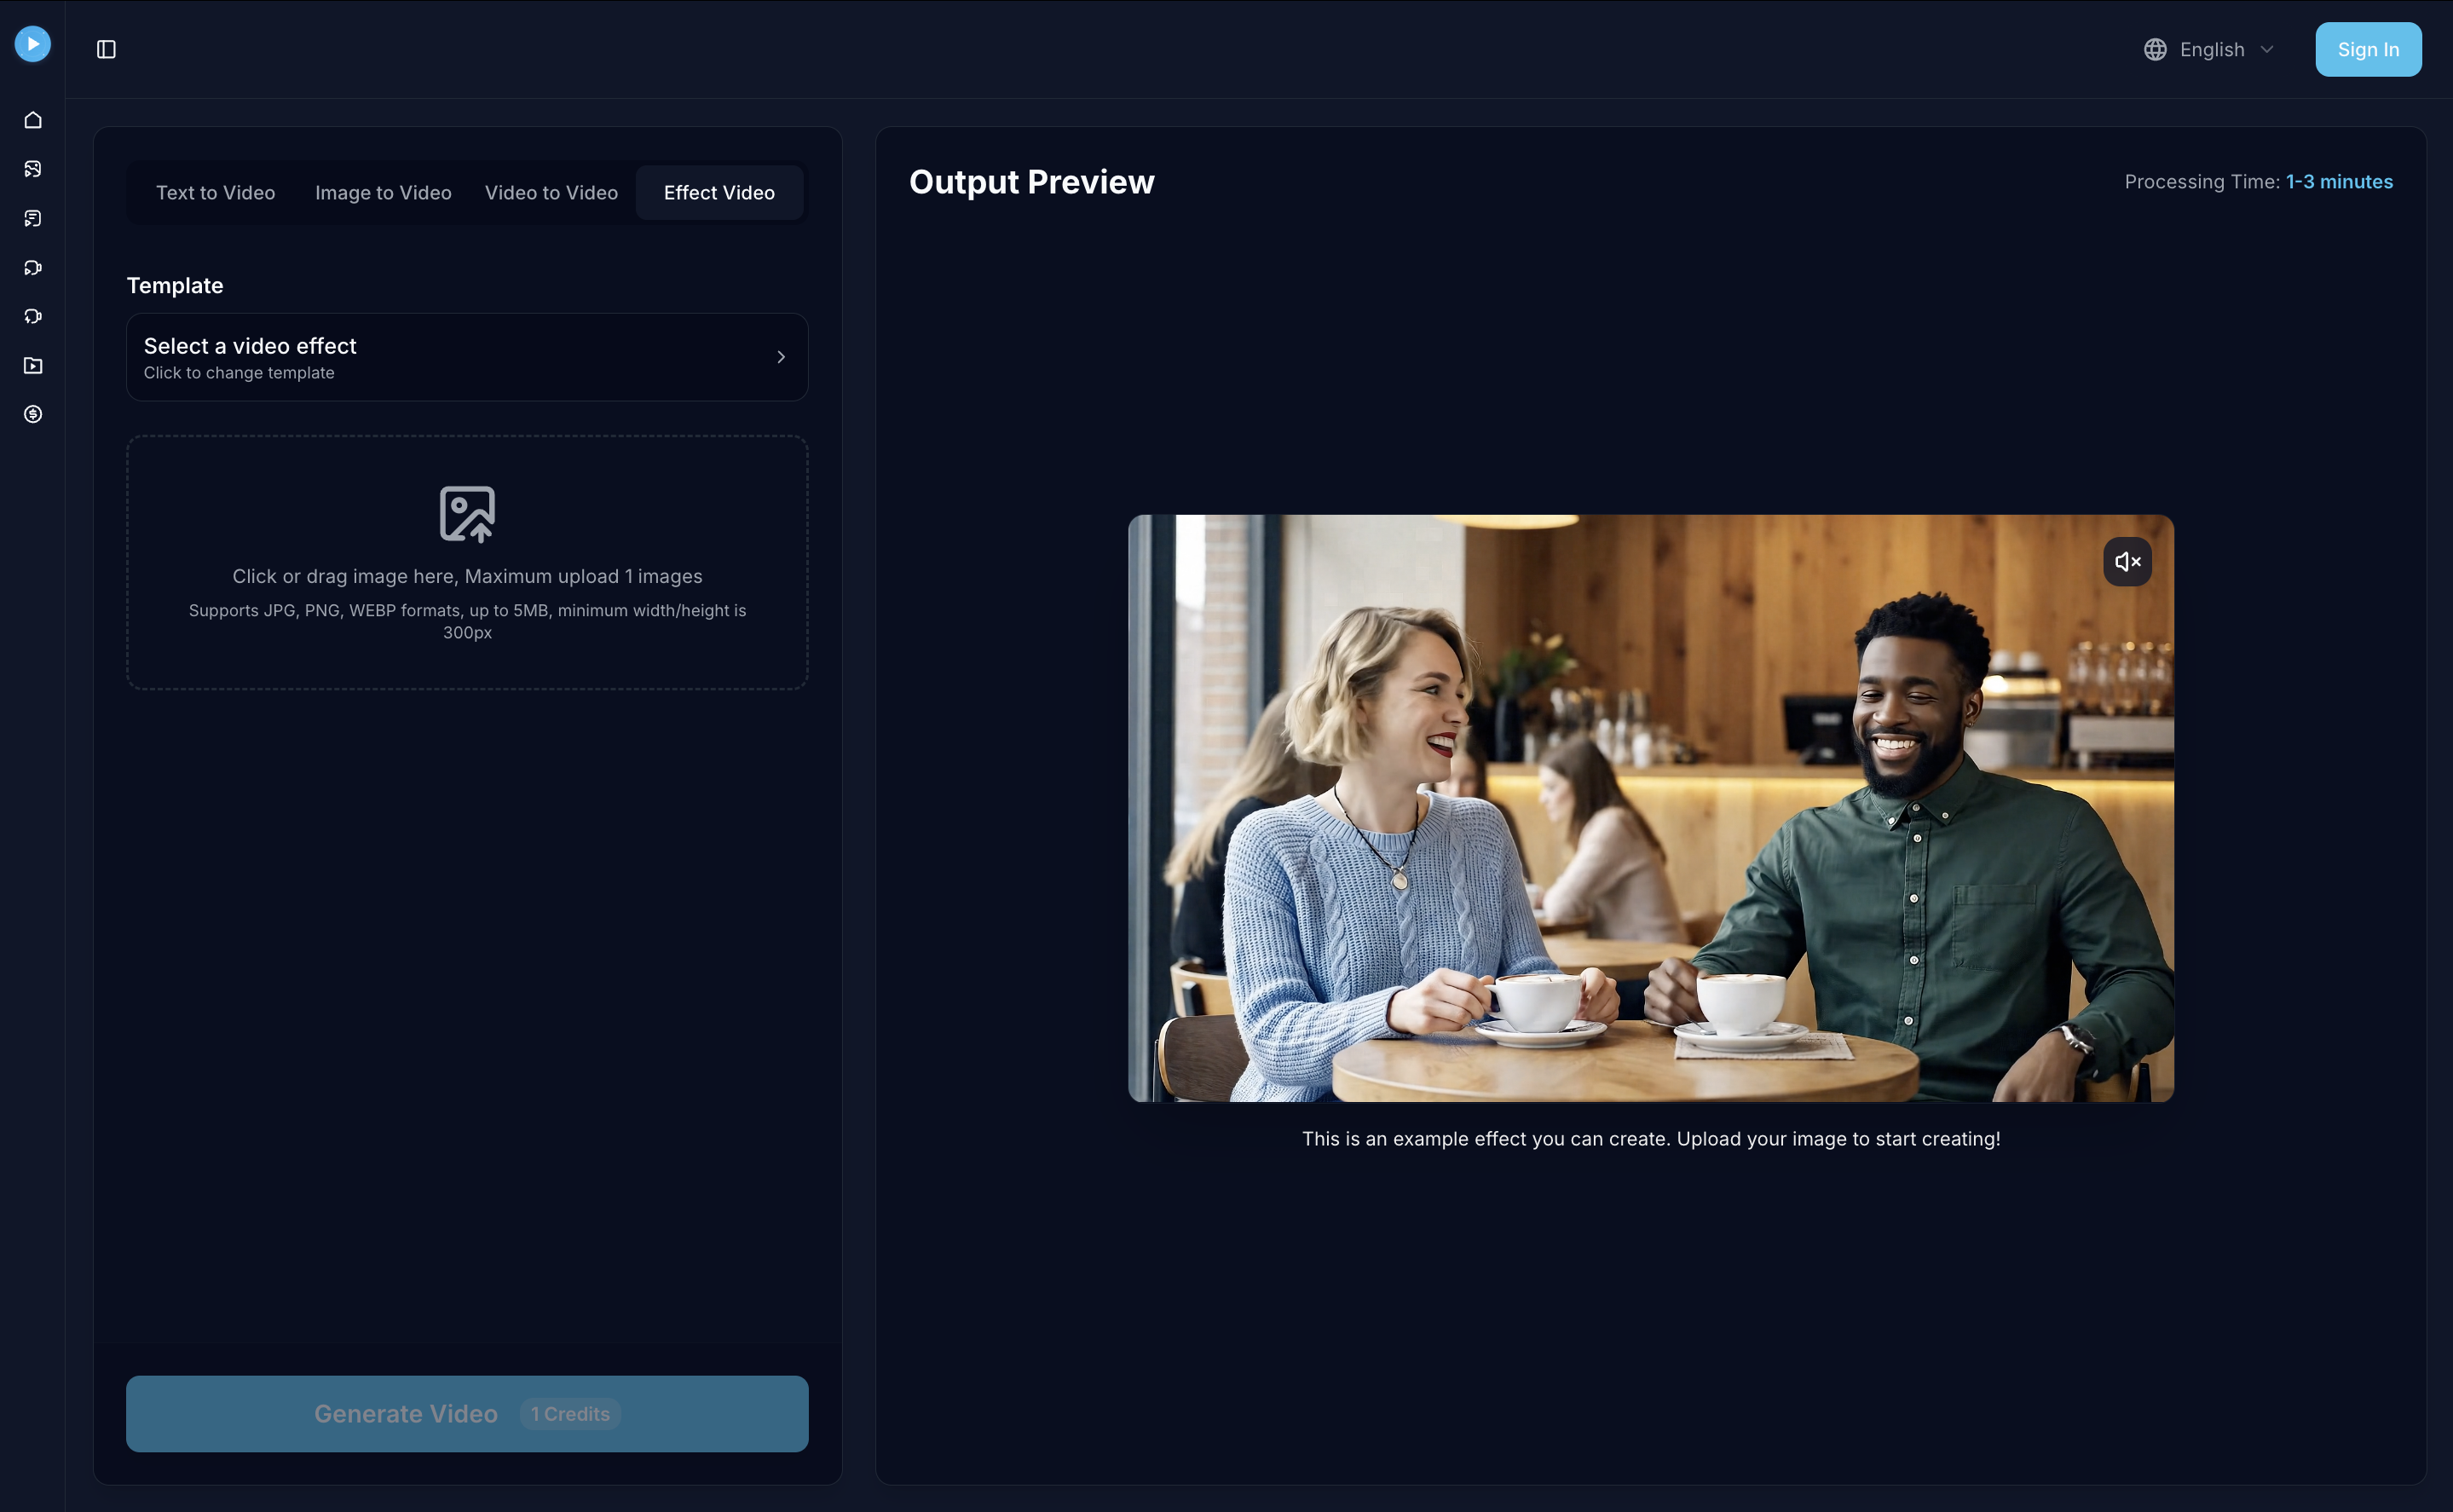Expand the video effect template selector

pyautogui.click(x=467, y=357)
